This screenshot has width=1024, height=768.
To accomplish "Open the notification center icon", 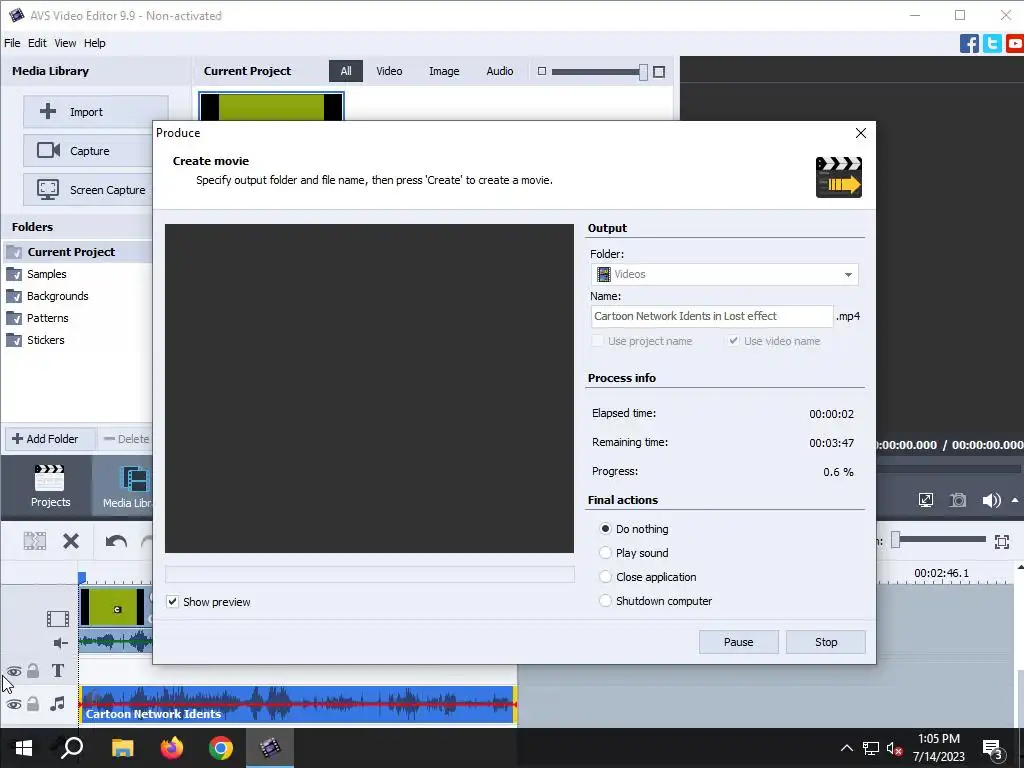I will 992,748.
